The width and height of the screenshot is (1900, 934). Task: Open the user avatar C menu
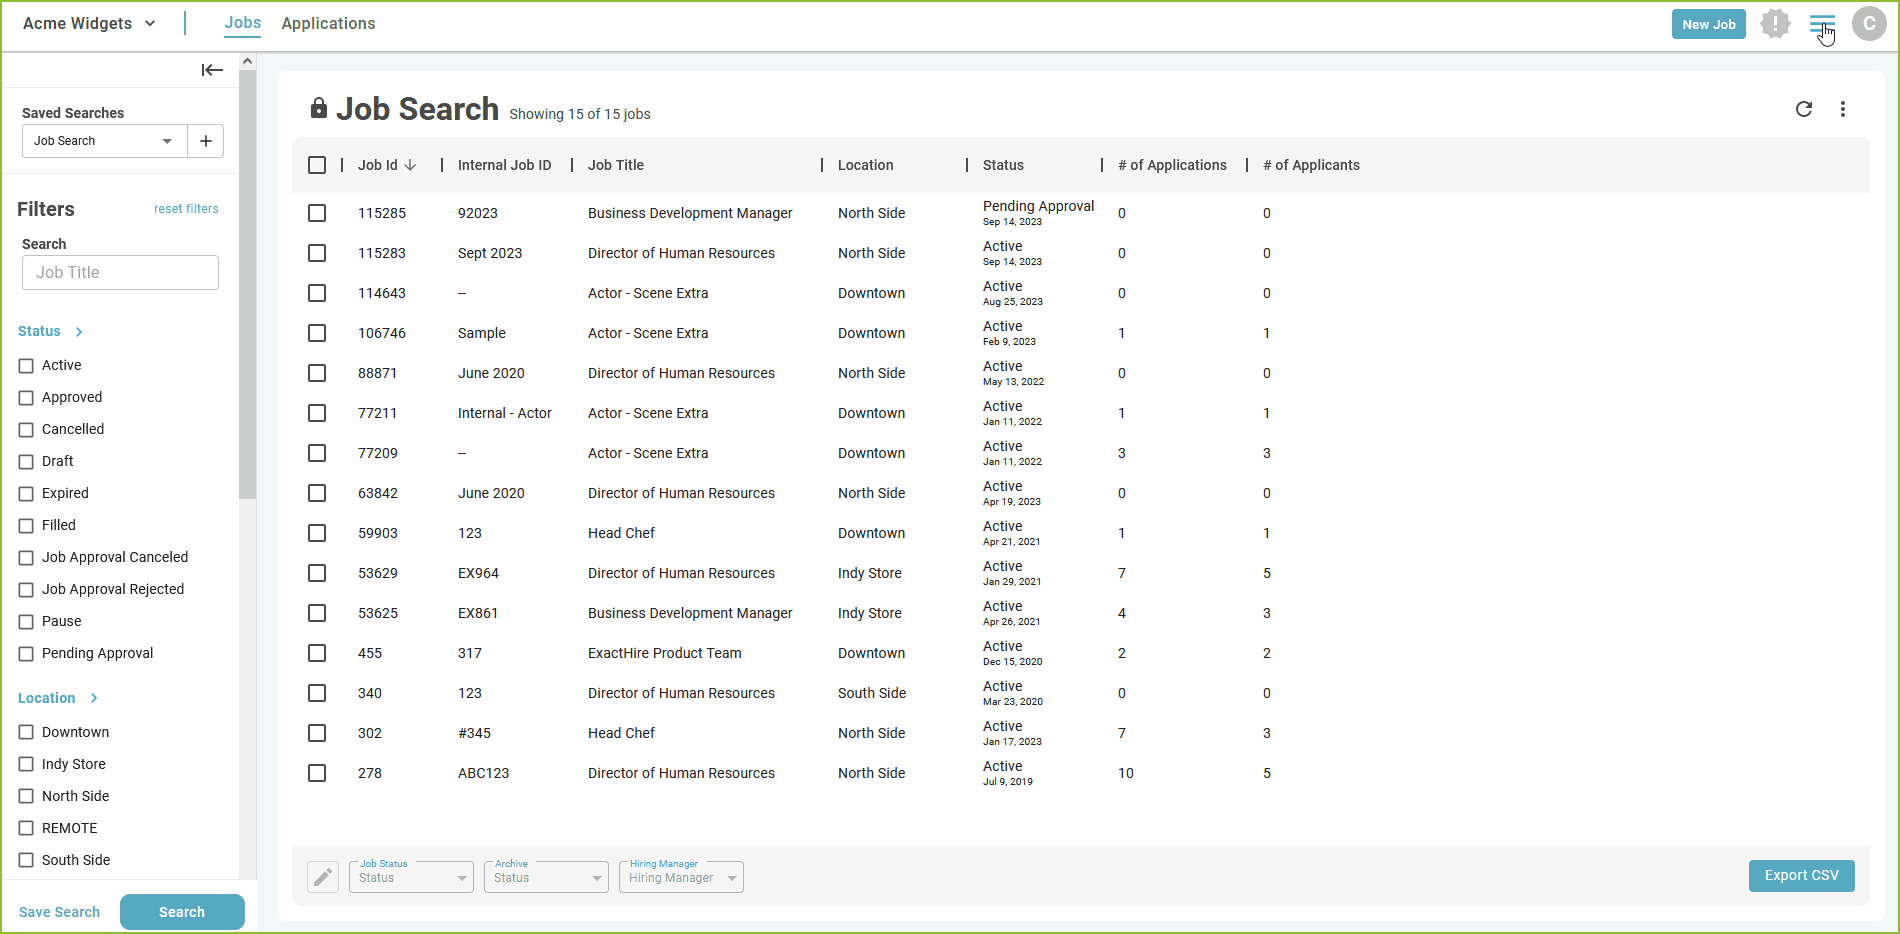coord(1869,24)
